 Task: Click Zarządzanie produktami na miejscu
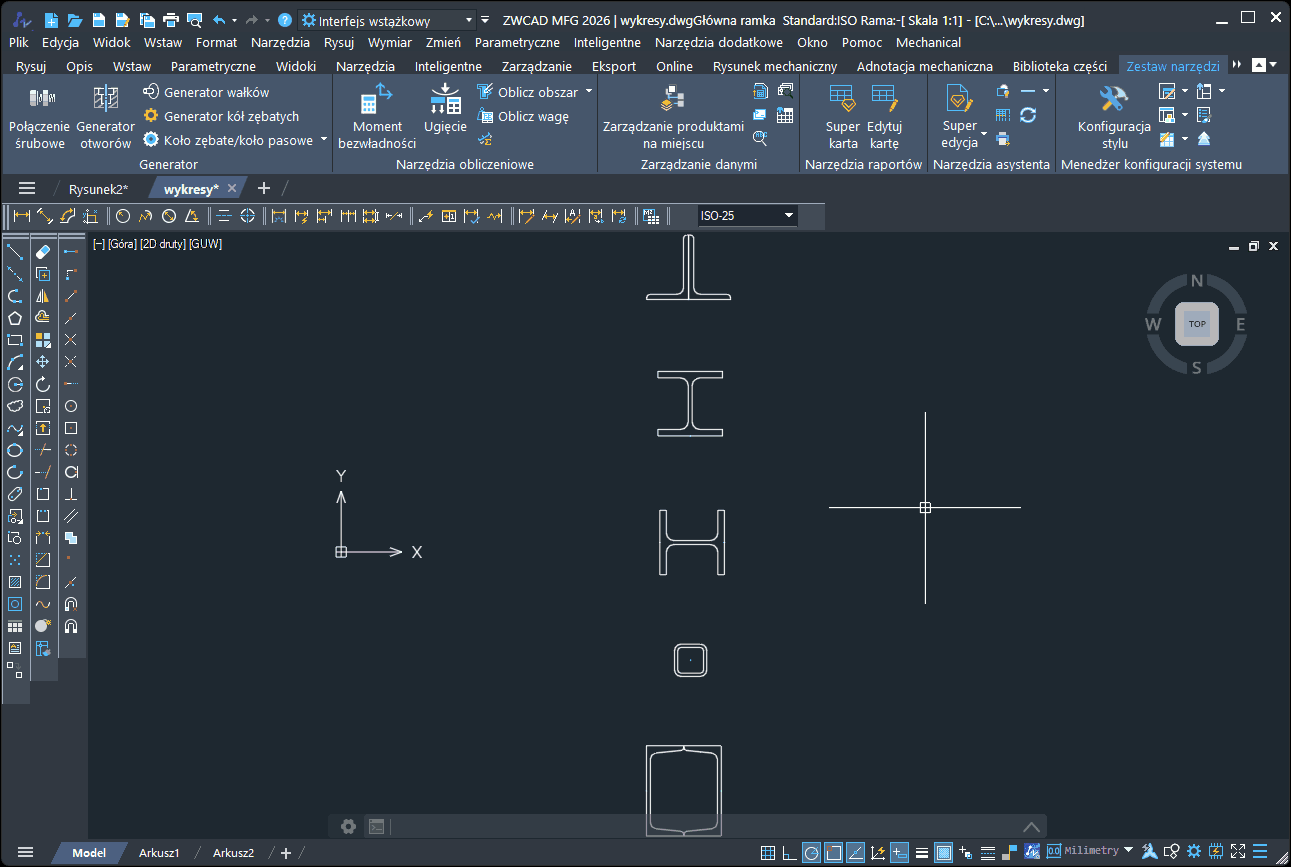[673, 113]
